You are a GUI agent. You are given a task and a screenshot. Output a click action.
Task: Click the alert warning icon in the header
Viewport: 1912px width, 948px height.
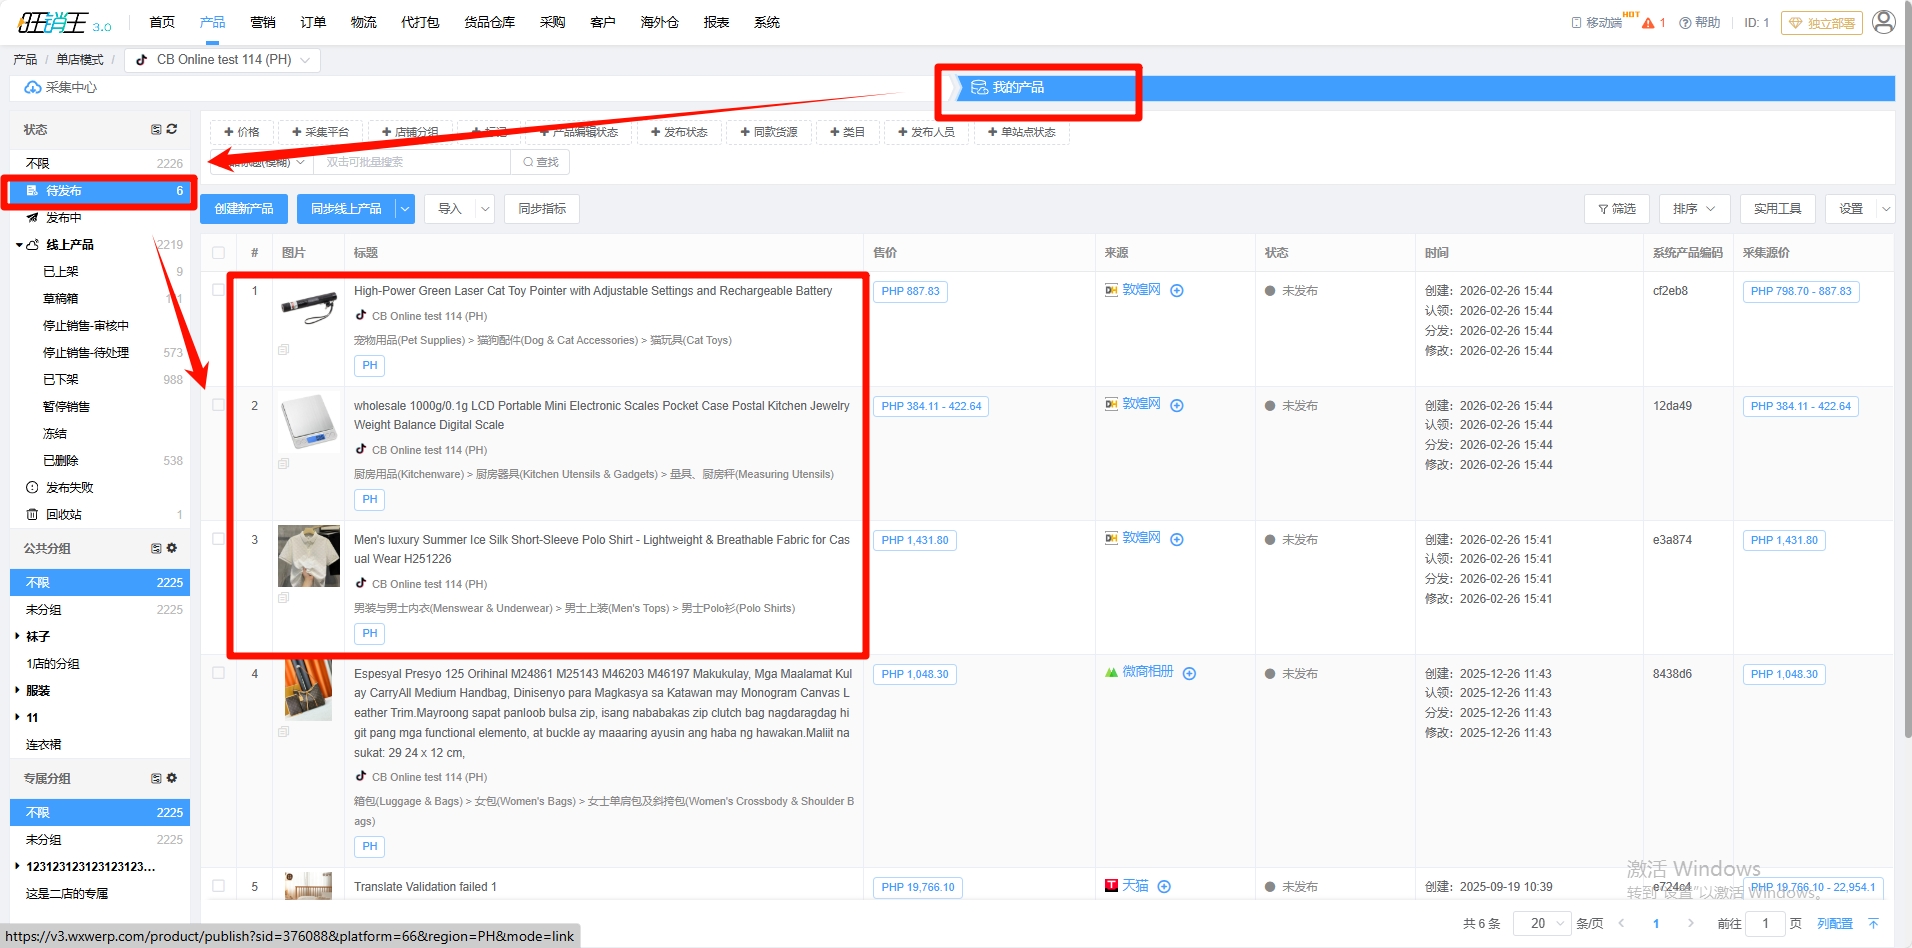pos(1648,23)
